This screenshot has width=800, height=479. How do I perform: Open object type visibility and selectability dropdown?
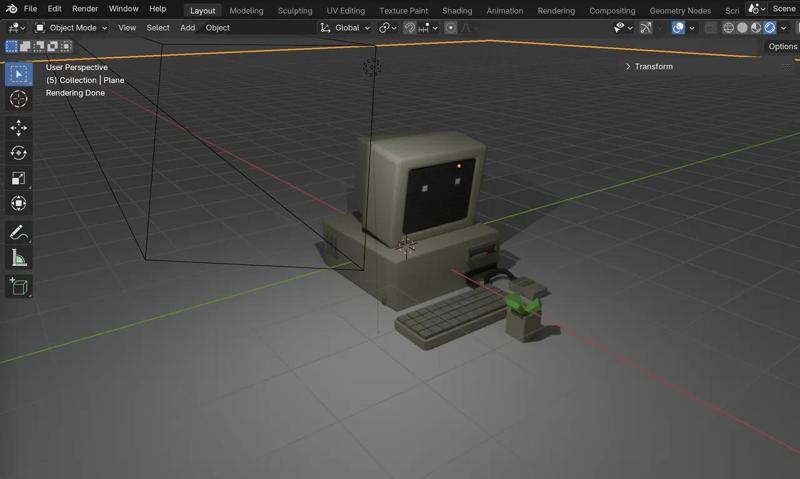(x=623, y=28)
